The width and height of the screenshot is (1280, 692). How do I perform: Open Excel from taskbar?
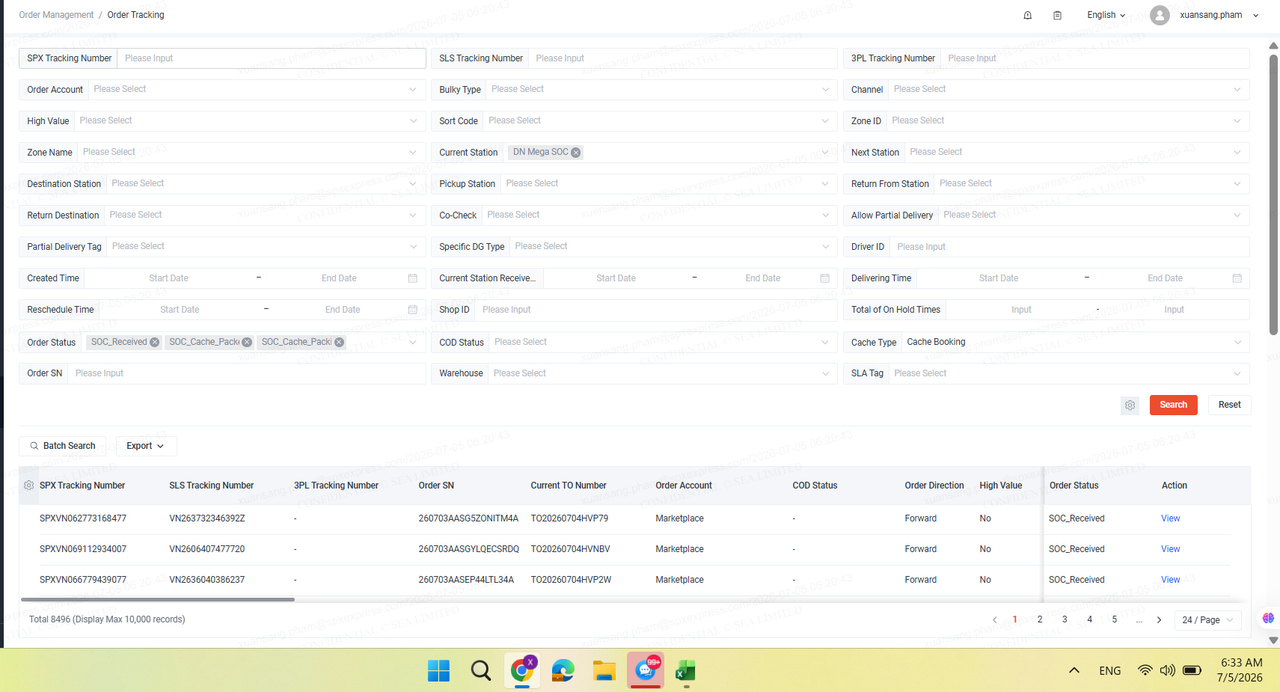686,670
